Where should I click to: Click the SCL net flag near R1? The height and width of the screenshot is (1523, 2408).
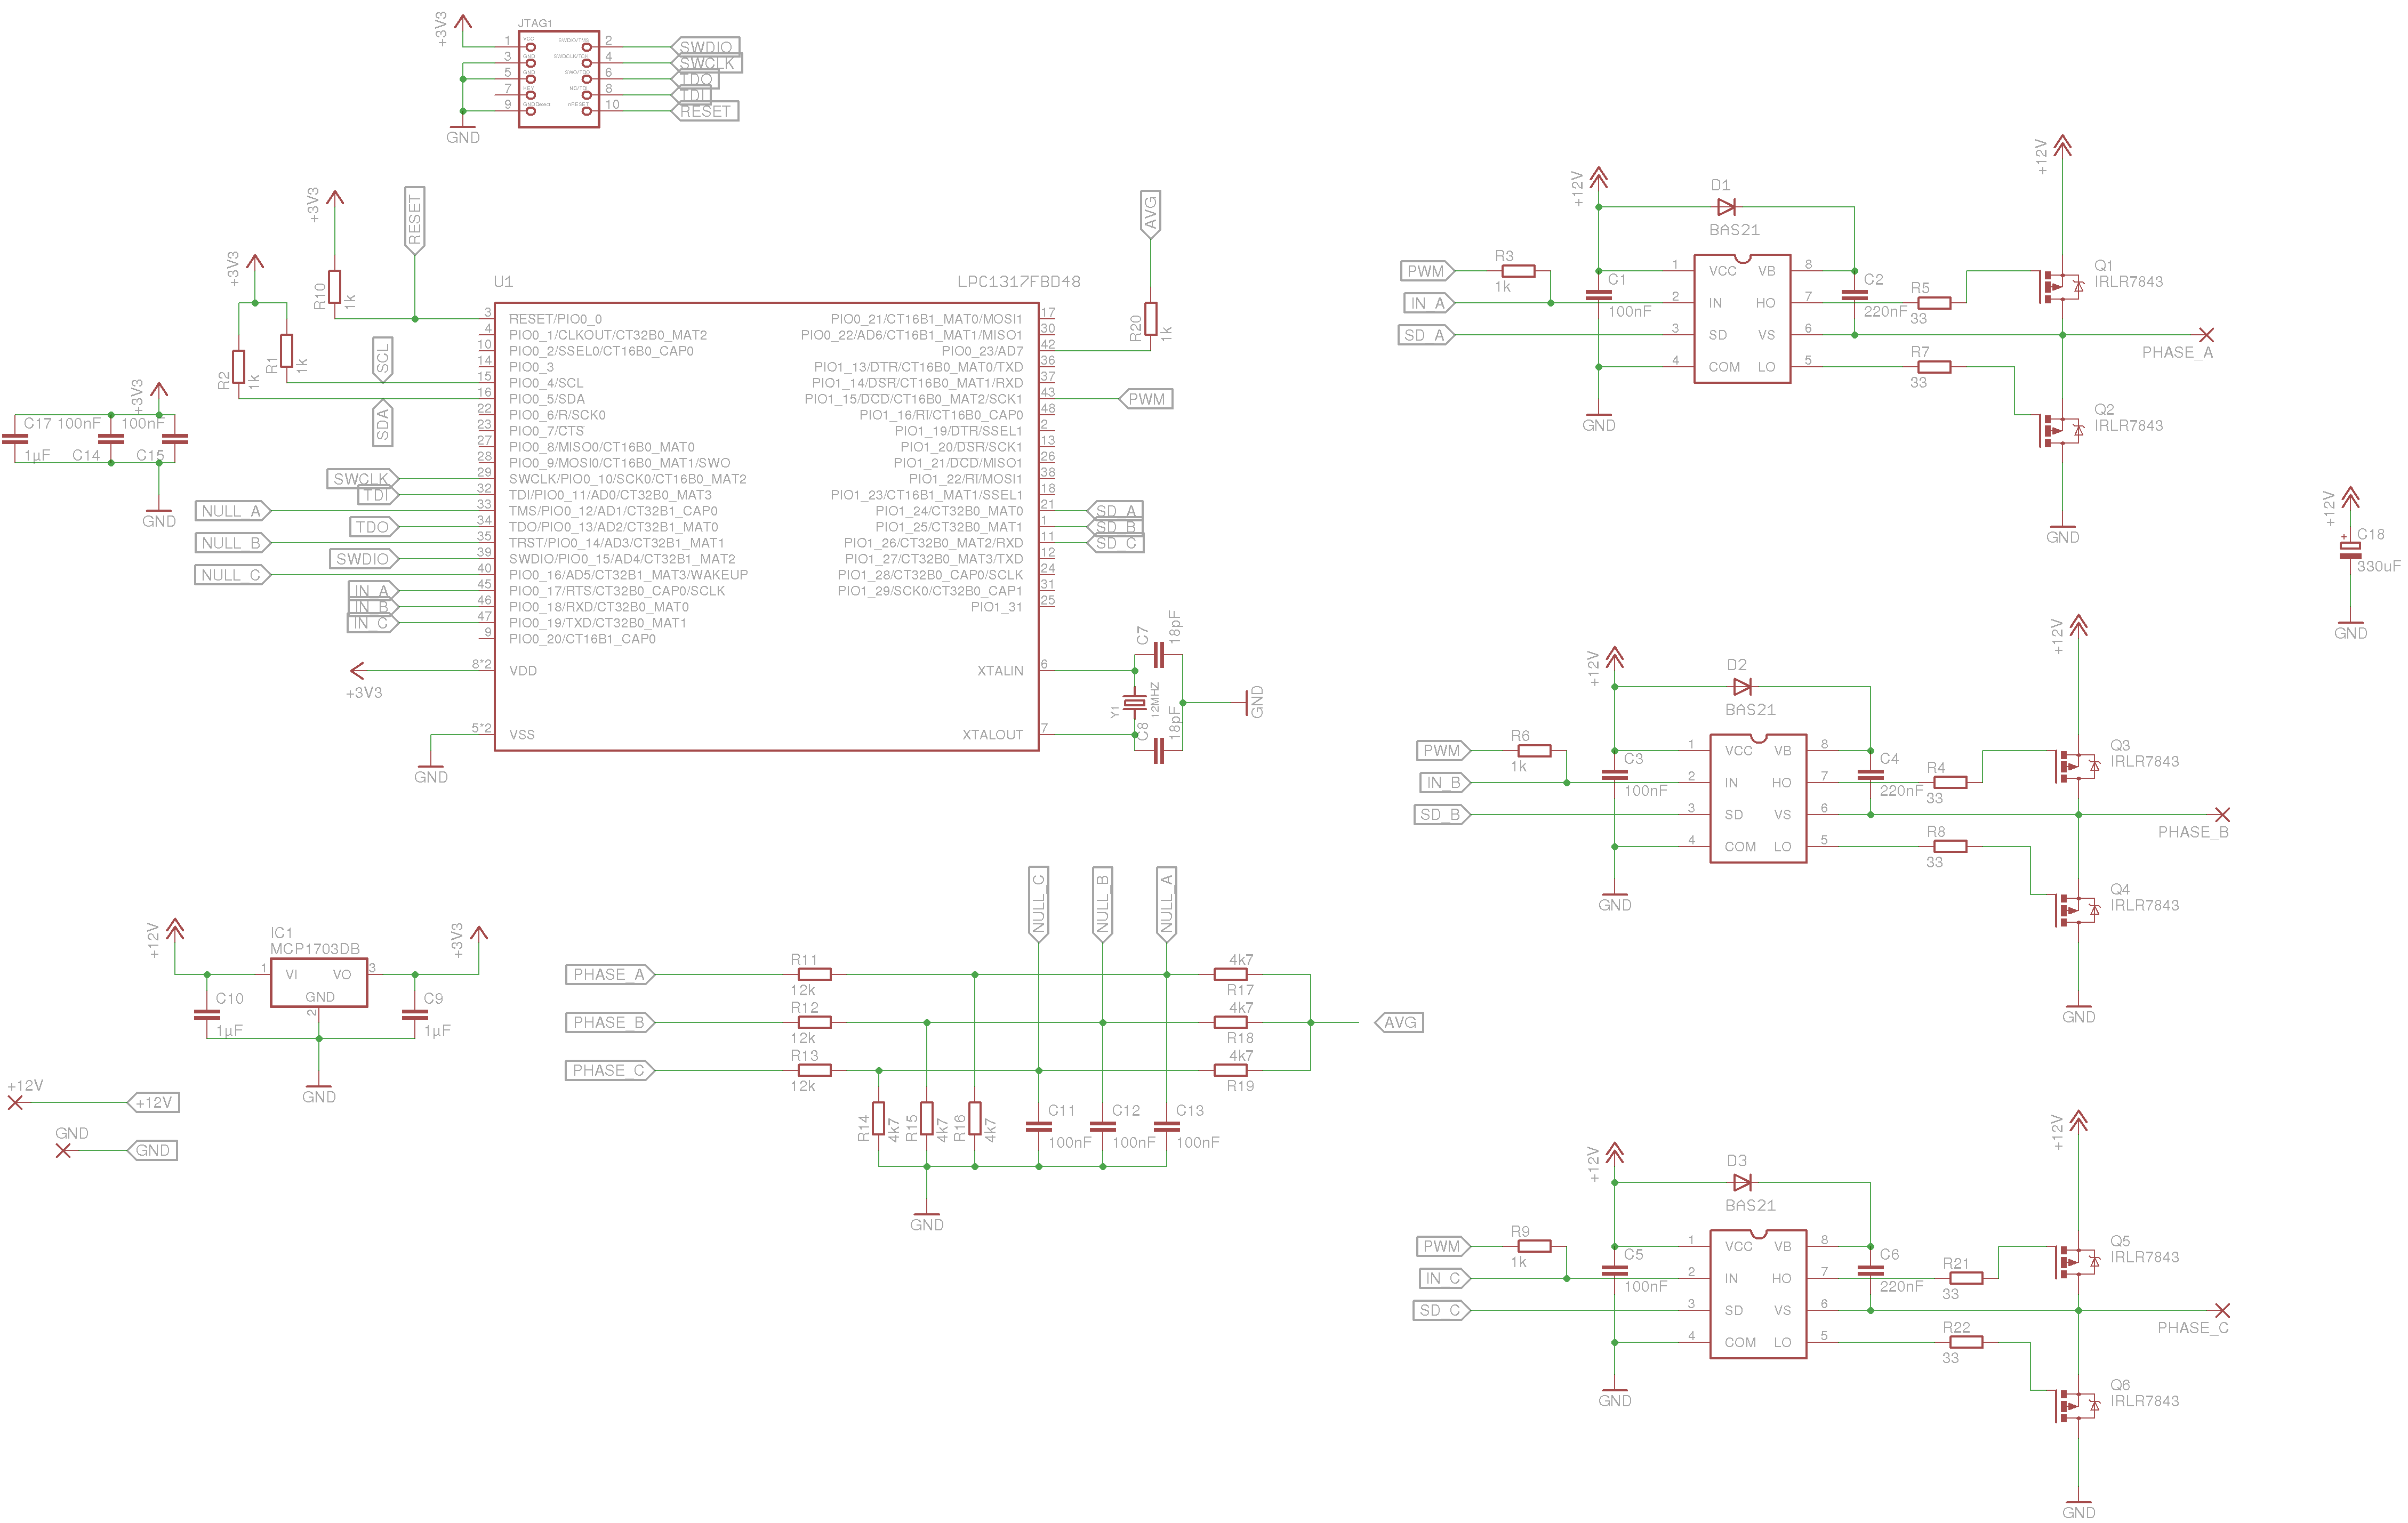(383, 359)
